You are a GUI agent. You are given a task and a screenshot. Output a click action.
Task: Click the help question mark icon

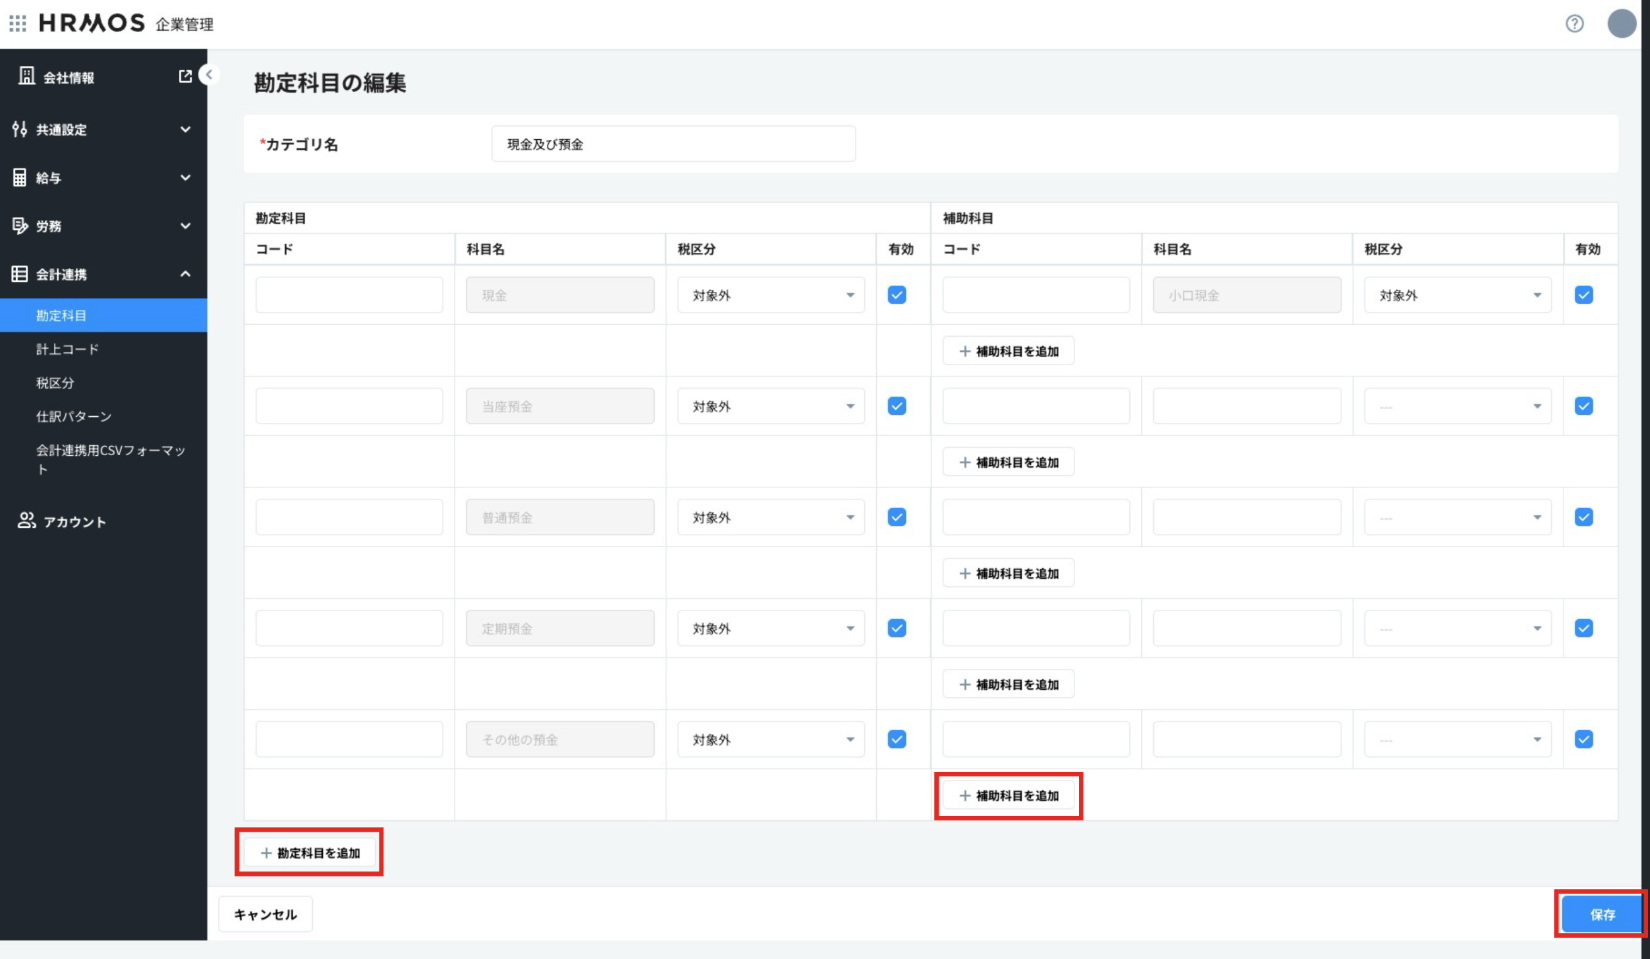[x=1574, y=24]
